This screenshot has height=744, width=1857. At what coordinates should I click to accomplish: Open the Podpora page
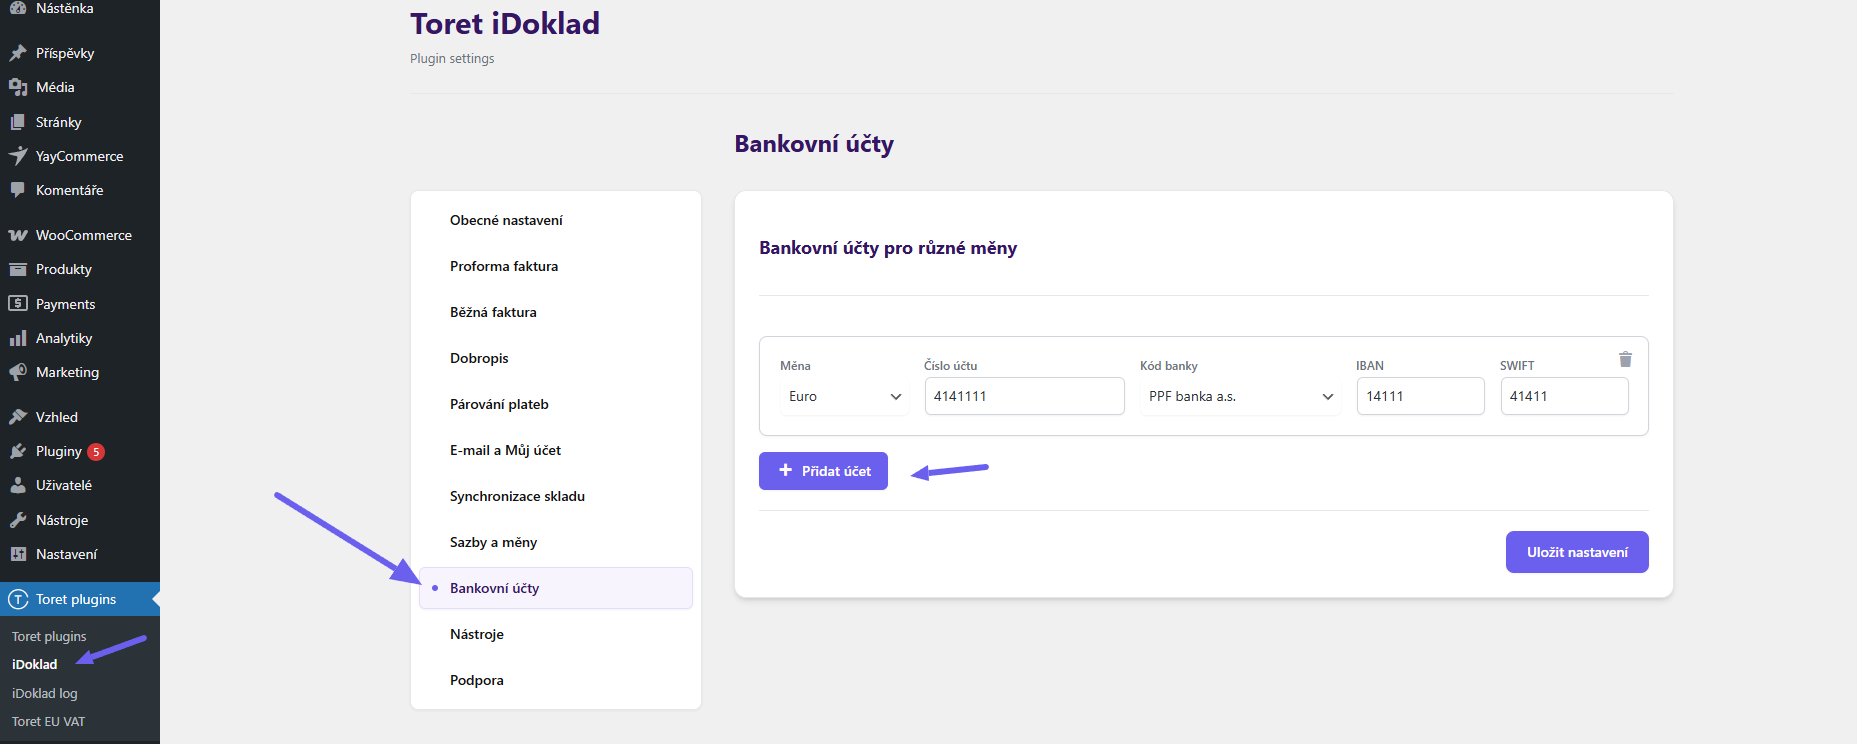477,679
